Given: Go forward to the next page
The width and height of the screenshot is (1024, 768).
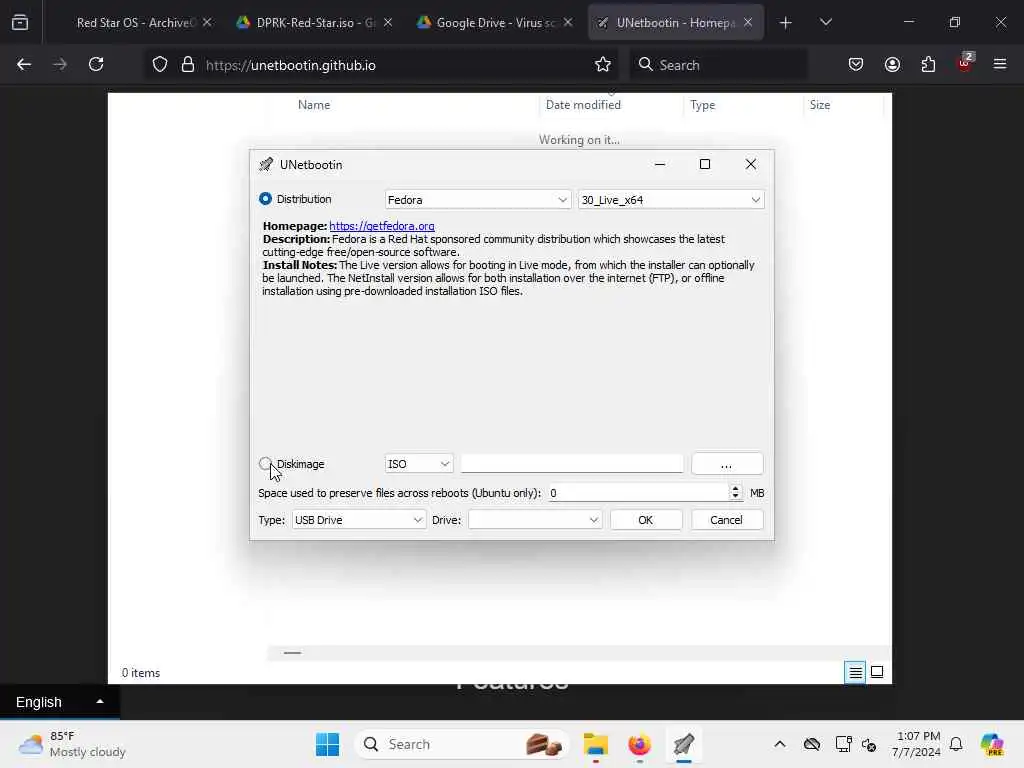Looking at the screenshot, I should pos(60,64).
